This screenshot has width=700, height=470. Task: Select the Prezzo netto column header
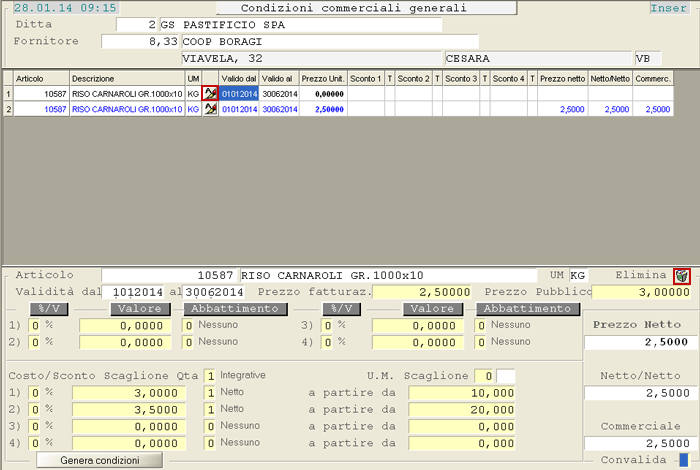pos(562,79)
